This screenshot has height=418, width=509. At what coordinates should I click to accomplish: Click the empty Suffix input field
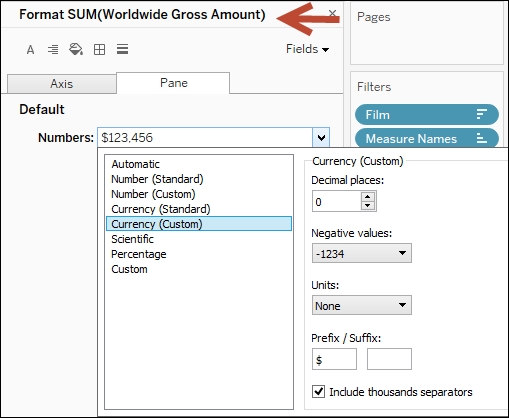pyautogui.click(x=389, y=359)
